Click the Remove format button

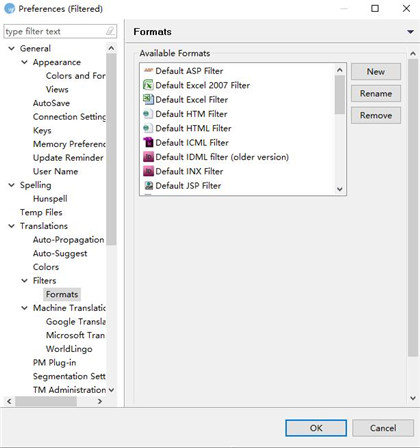(376, 116)
